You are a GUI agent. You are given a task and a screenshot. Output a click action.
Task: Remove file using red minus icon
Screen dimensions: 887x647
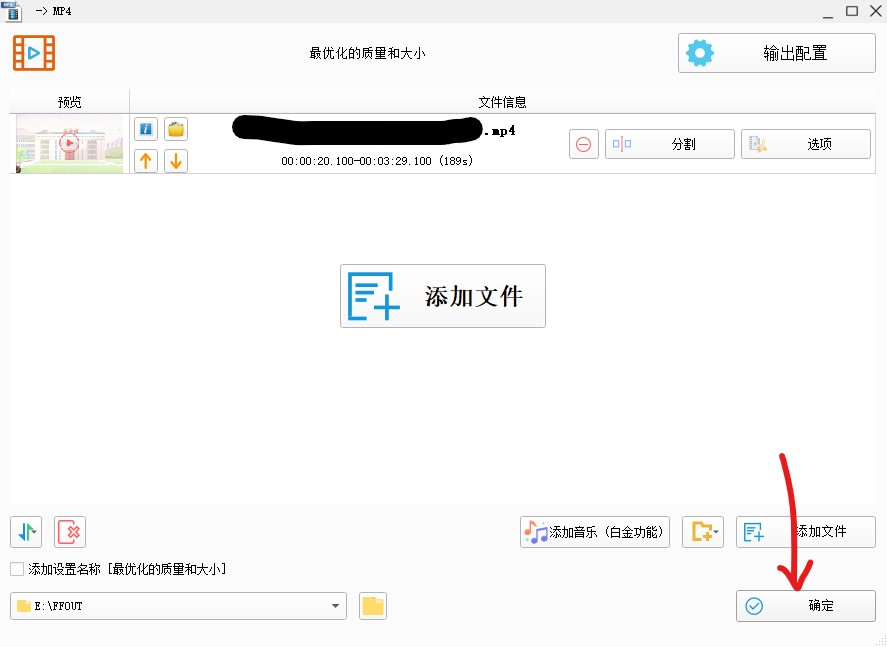coord(583,144)
